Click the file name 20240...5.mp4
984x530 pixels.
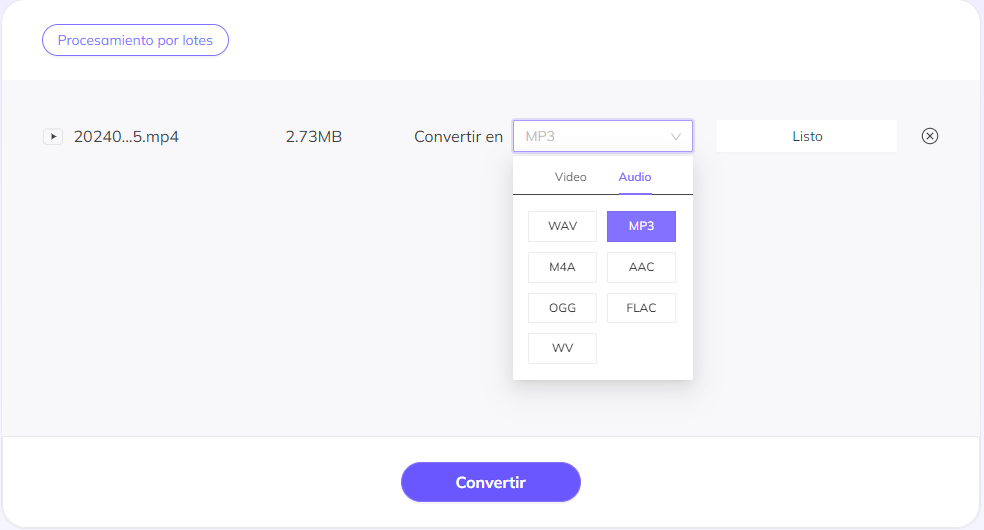126,137
